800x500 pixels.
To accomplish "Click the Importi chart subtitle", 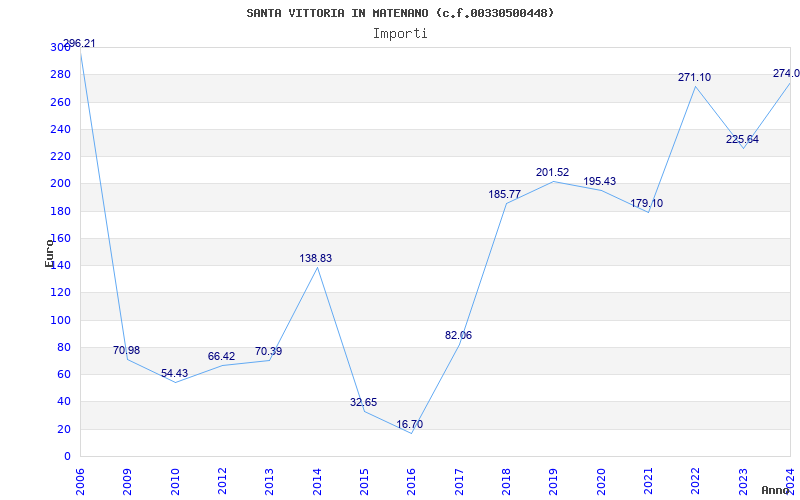I will click(400, 34).
